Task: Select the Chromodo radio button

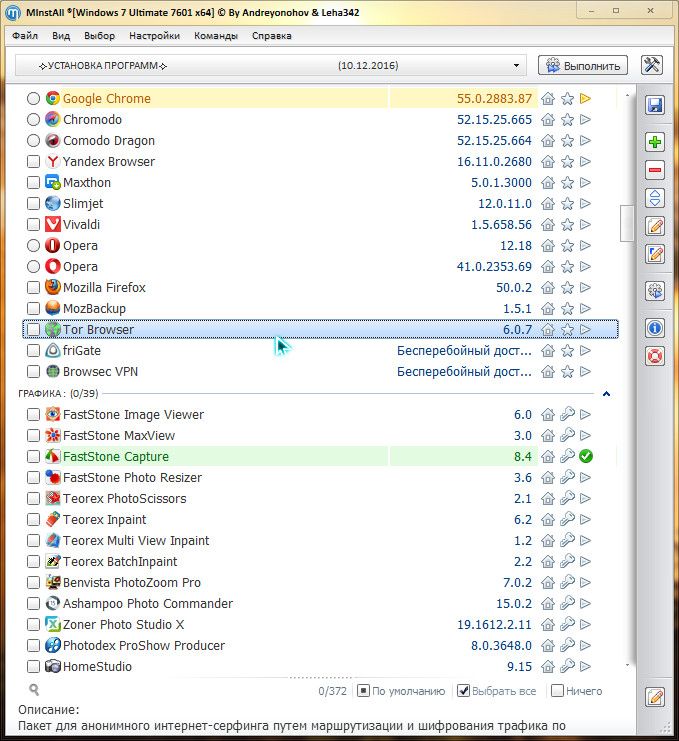Action: coord(33,120)
